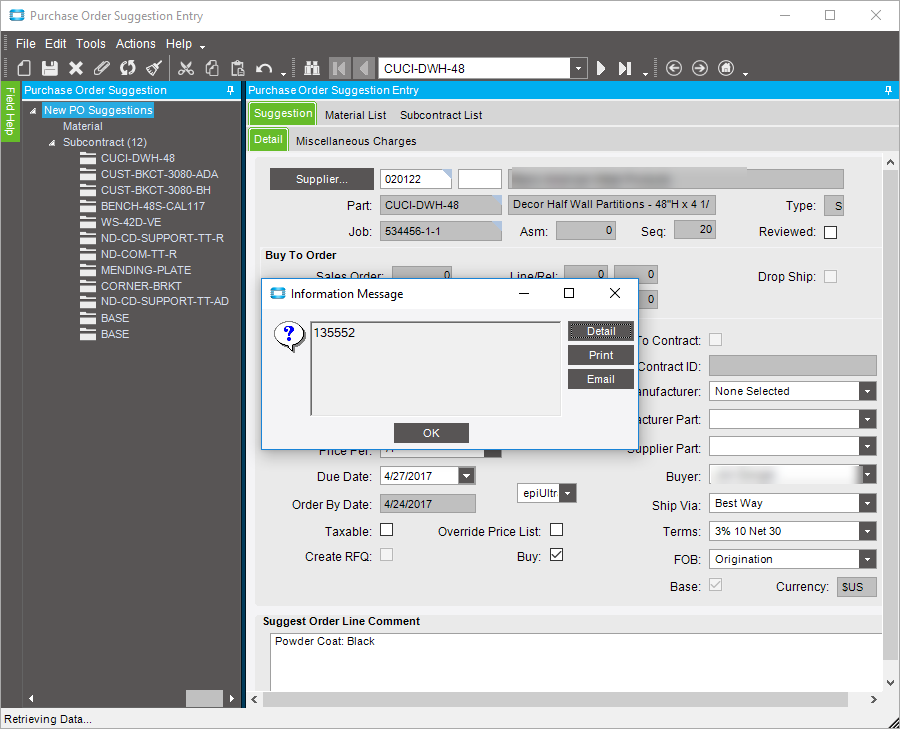The height and width of the screenshot is (729, 900).
Task: Click the binoculars Search icon
Action: click(311, 68)
